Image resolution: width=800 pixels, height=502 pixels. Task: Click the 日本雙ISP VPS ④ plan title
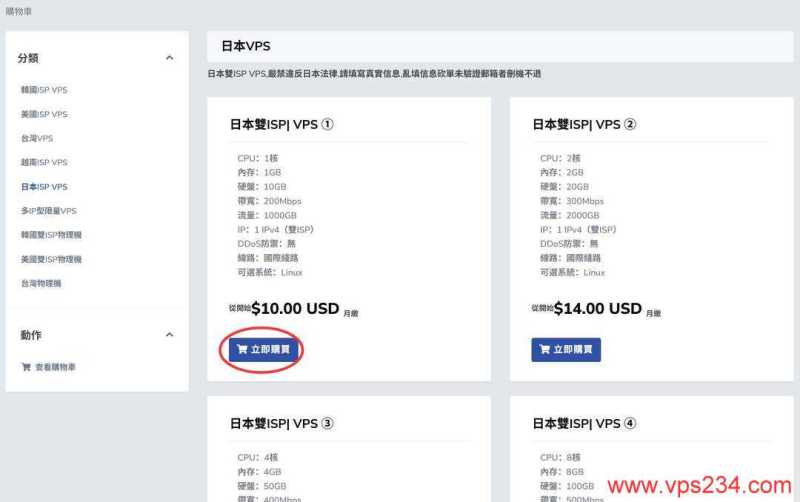pyautogui.click(x=584, y=423)
